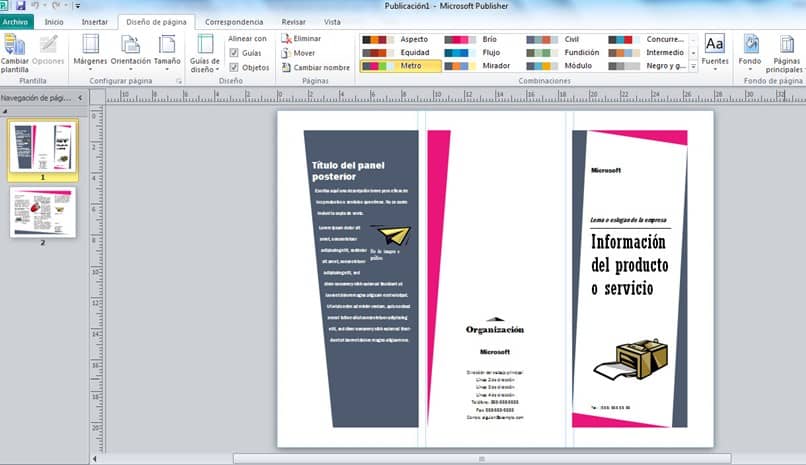This screenshot has width=806, height=465.
Task: Click the Eliminar page icon
Action: pos(286,39)
